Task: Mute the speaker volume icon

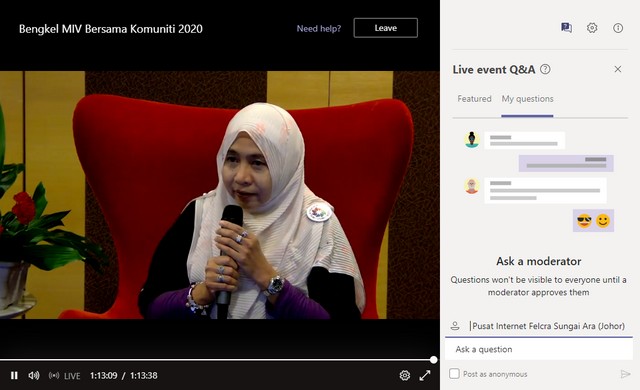Action: [x=34, y=375]
